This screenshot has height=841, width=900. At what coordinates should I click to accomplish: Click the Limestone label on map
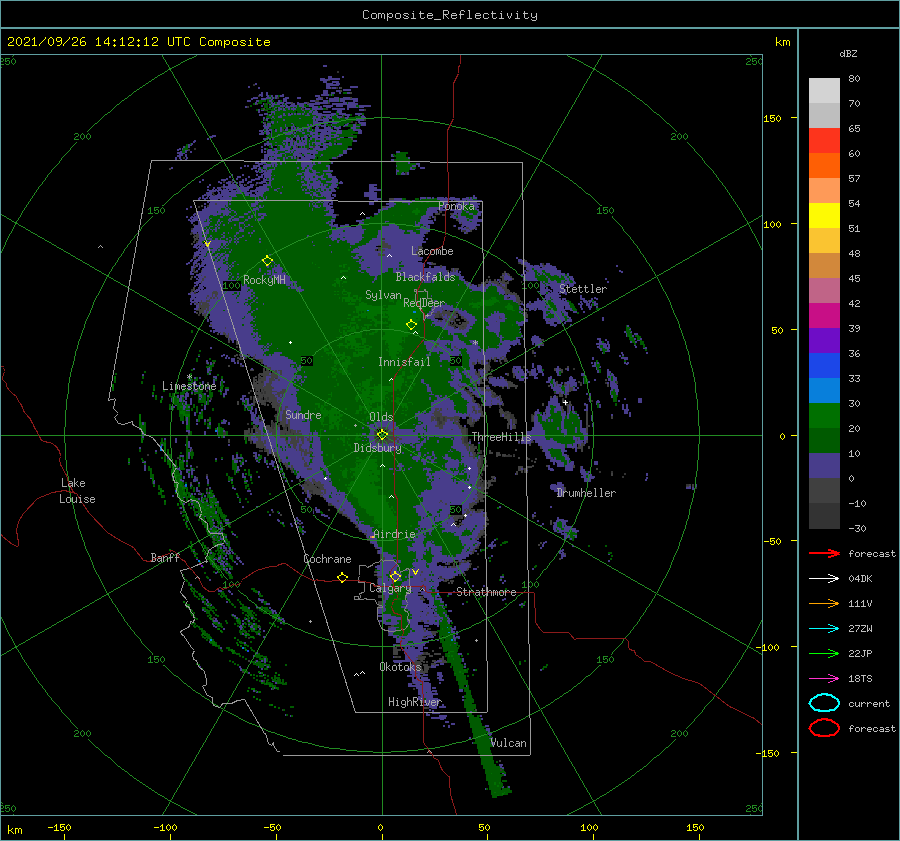tap(189, 386)
